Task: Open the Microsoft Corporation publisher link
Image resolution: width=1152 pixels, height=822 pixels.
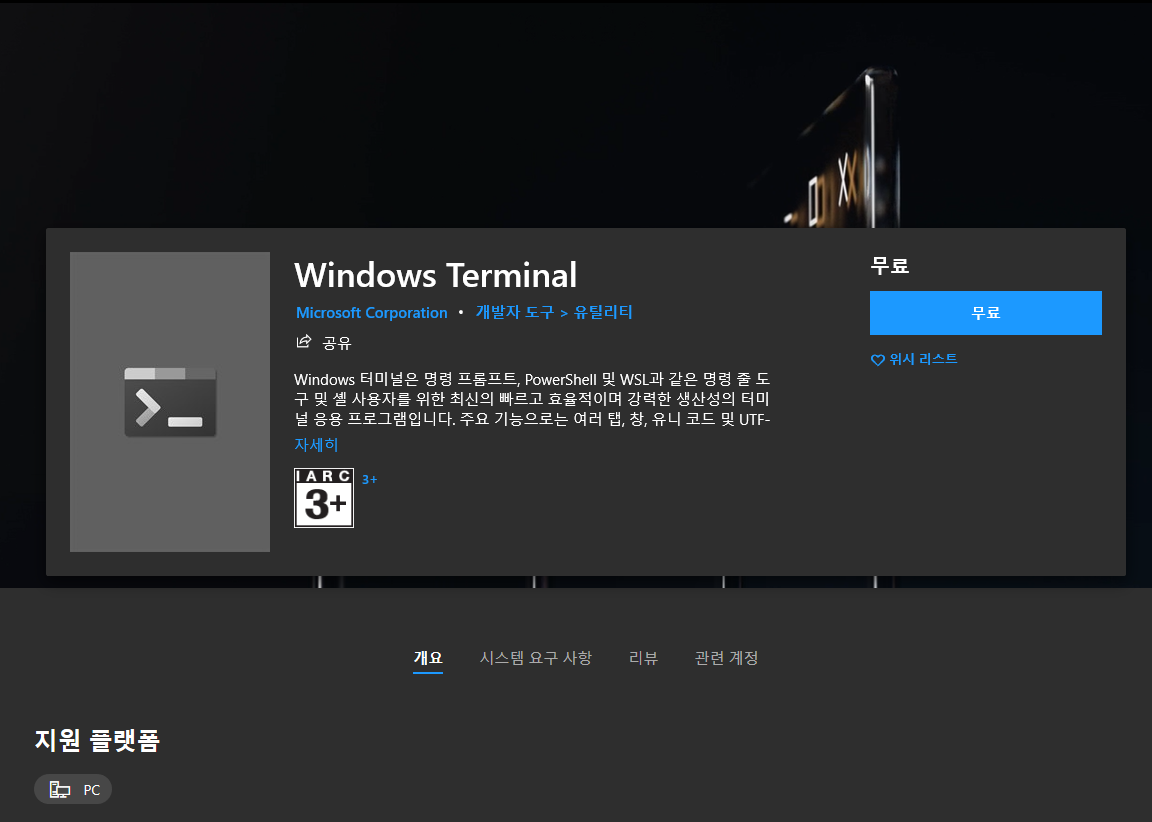Action: pos(372,313)
